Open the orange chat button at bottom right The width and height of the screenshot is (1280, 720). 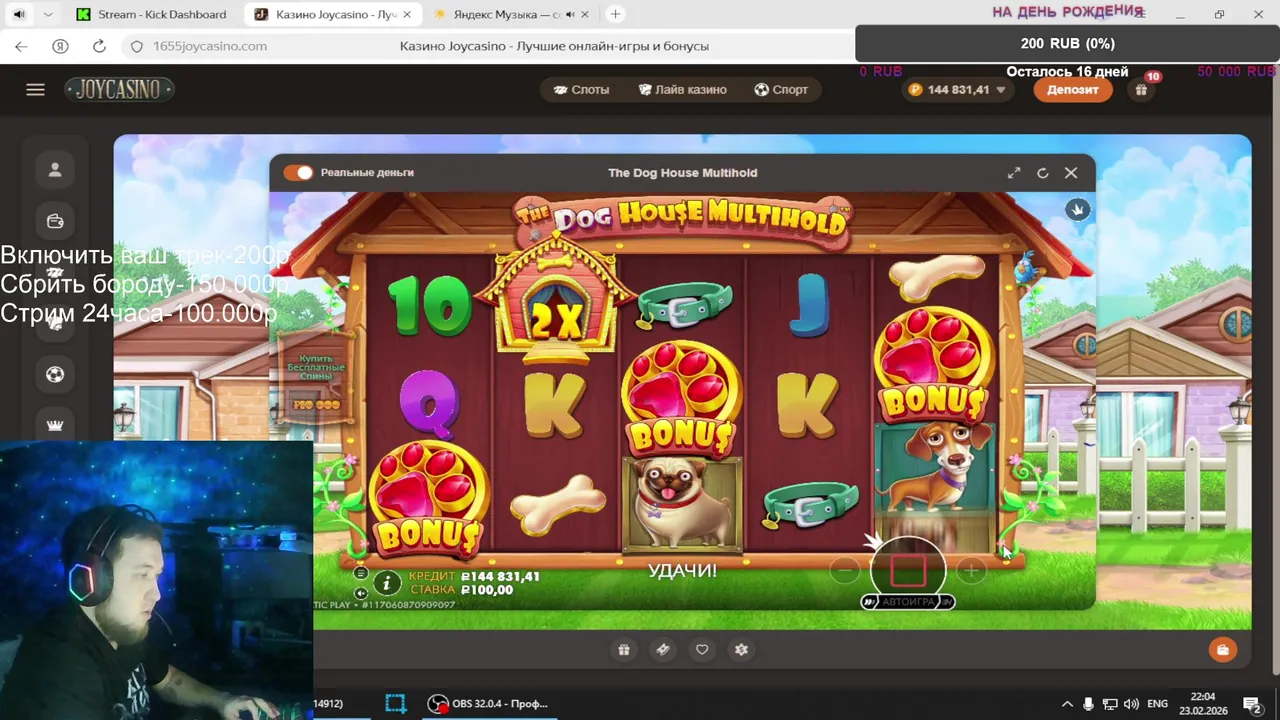coord(1222,650)
